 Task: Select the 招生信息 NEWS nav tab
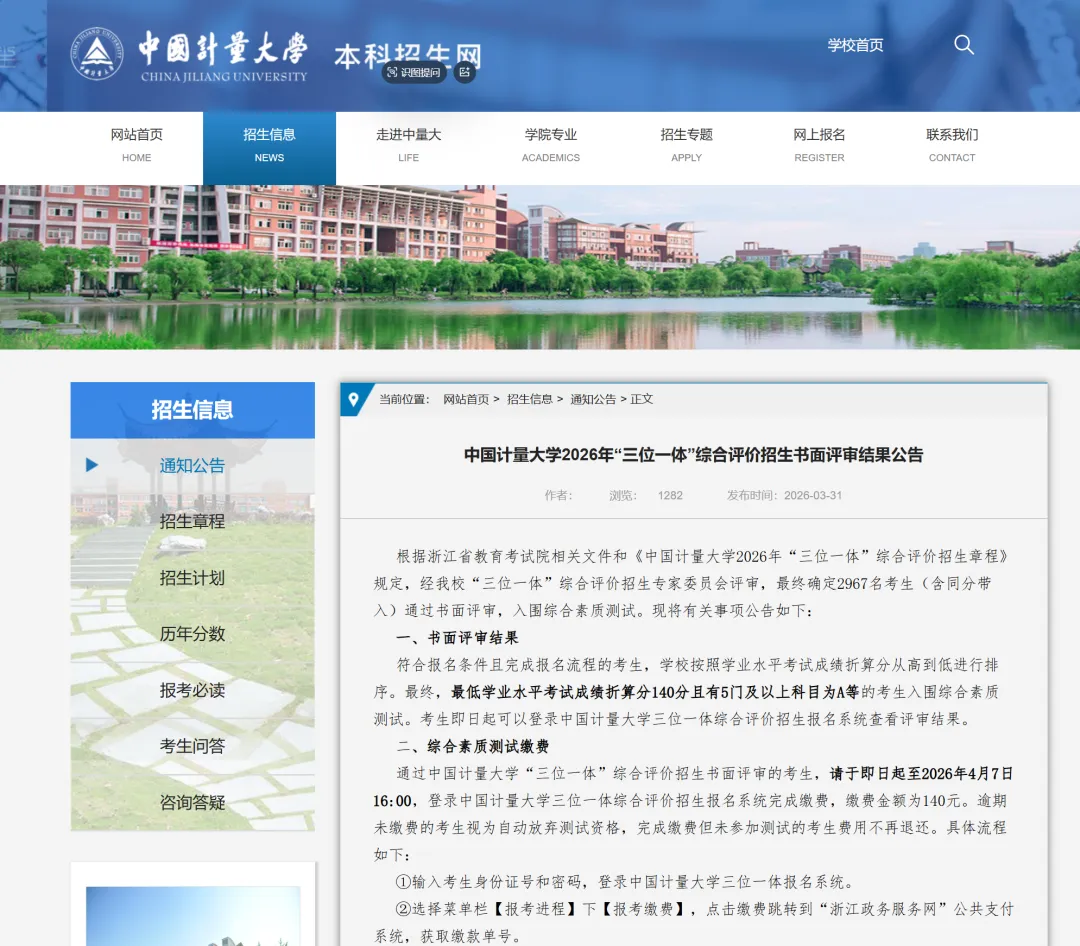click(269, 148)
